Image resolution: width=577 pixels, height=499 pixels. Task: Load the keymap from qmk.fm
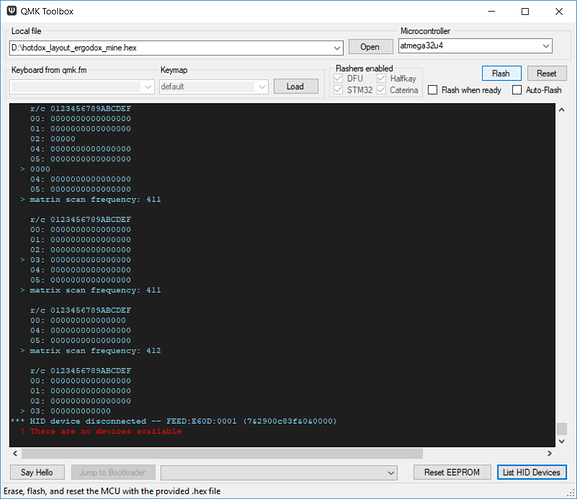(x=295, y=86)
